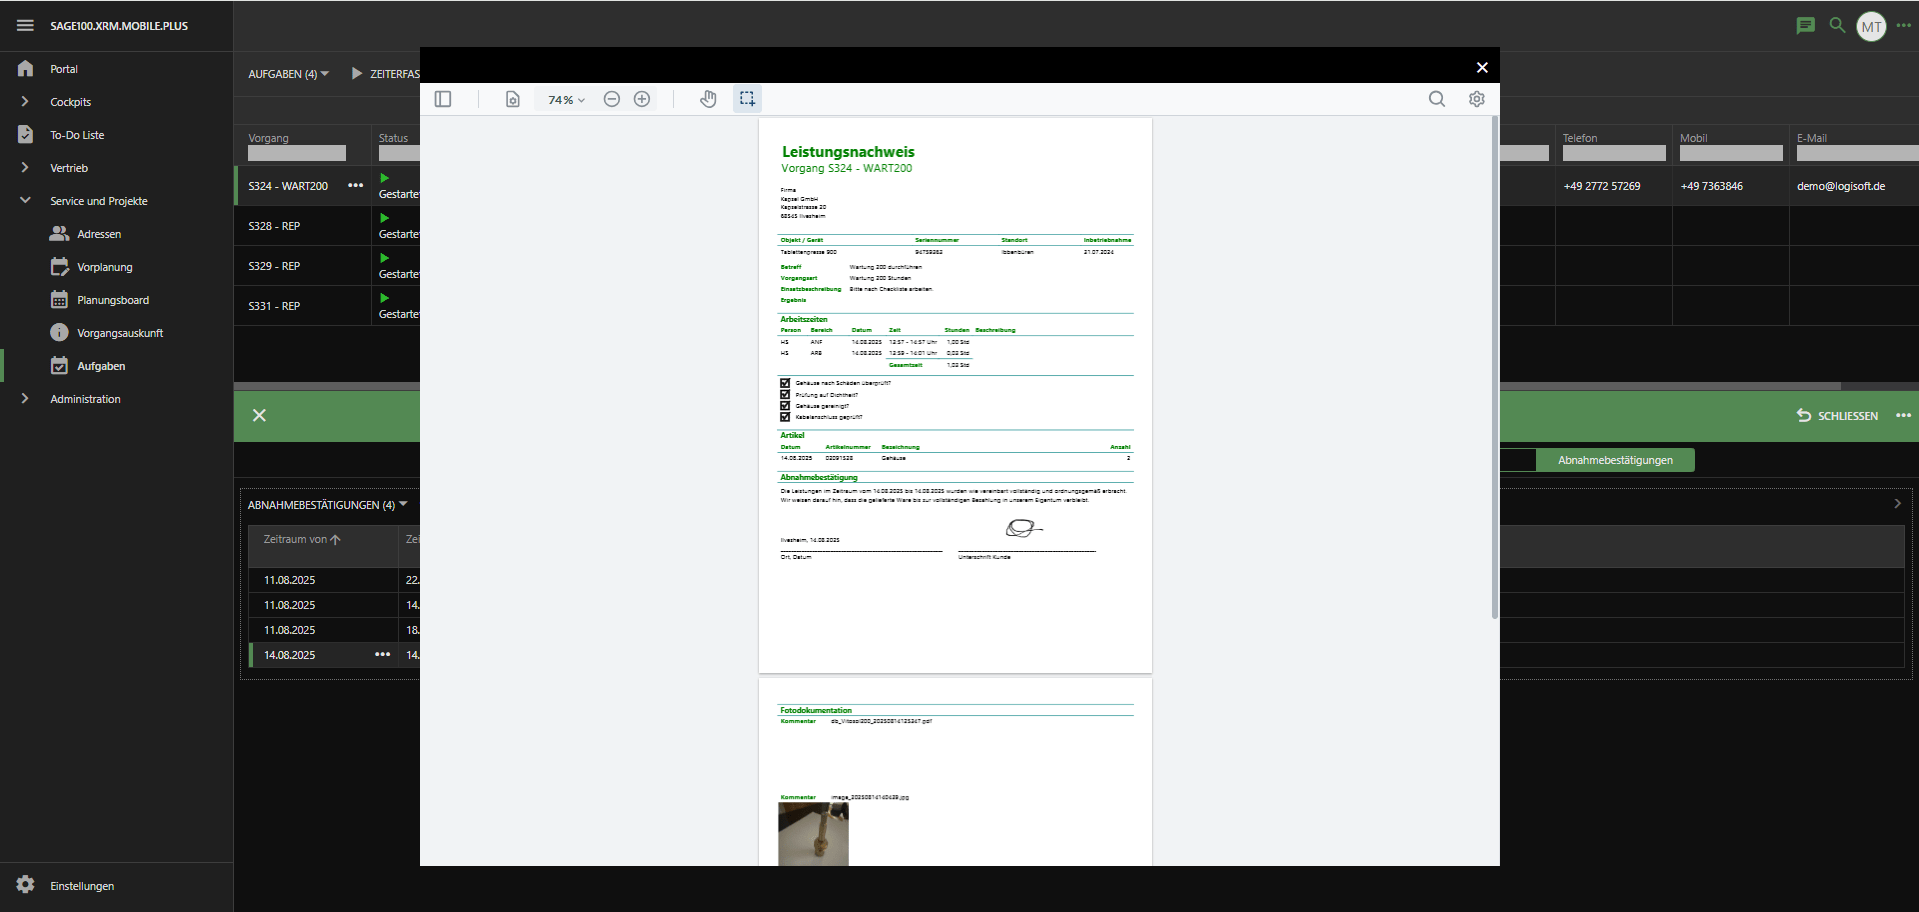Open the Planungsboard menu item
This screenshot has width=1919, height=912.
pos(113,300)
